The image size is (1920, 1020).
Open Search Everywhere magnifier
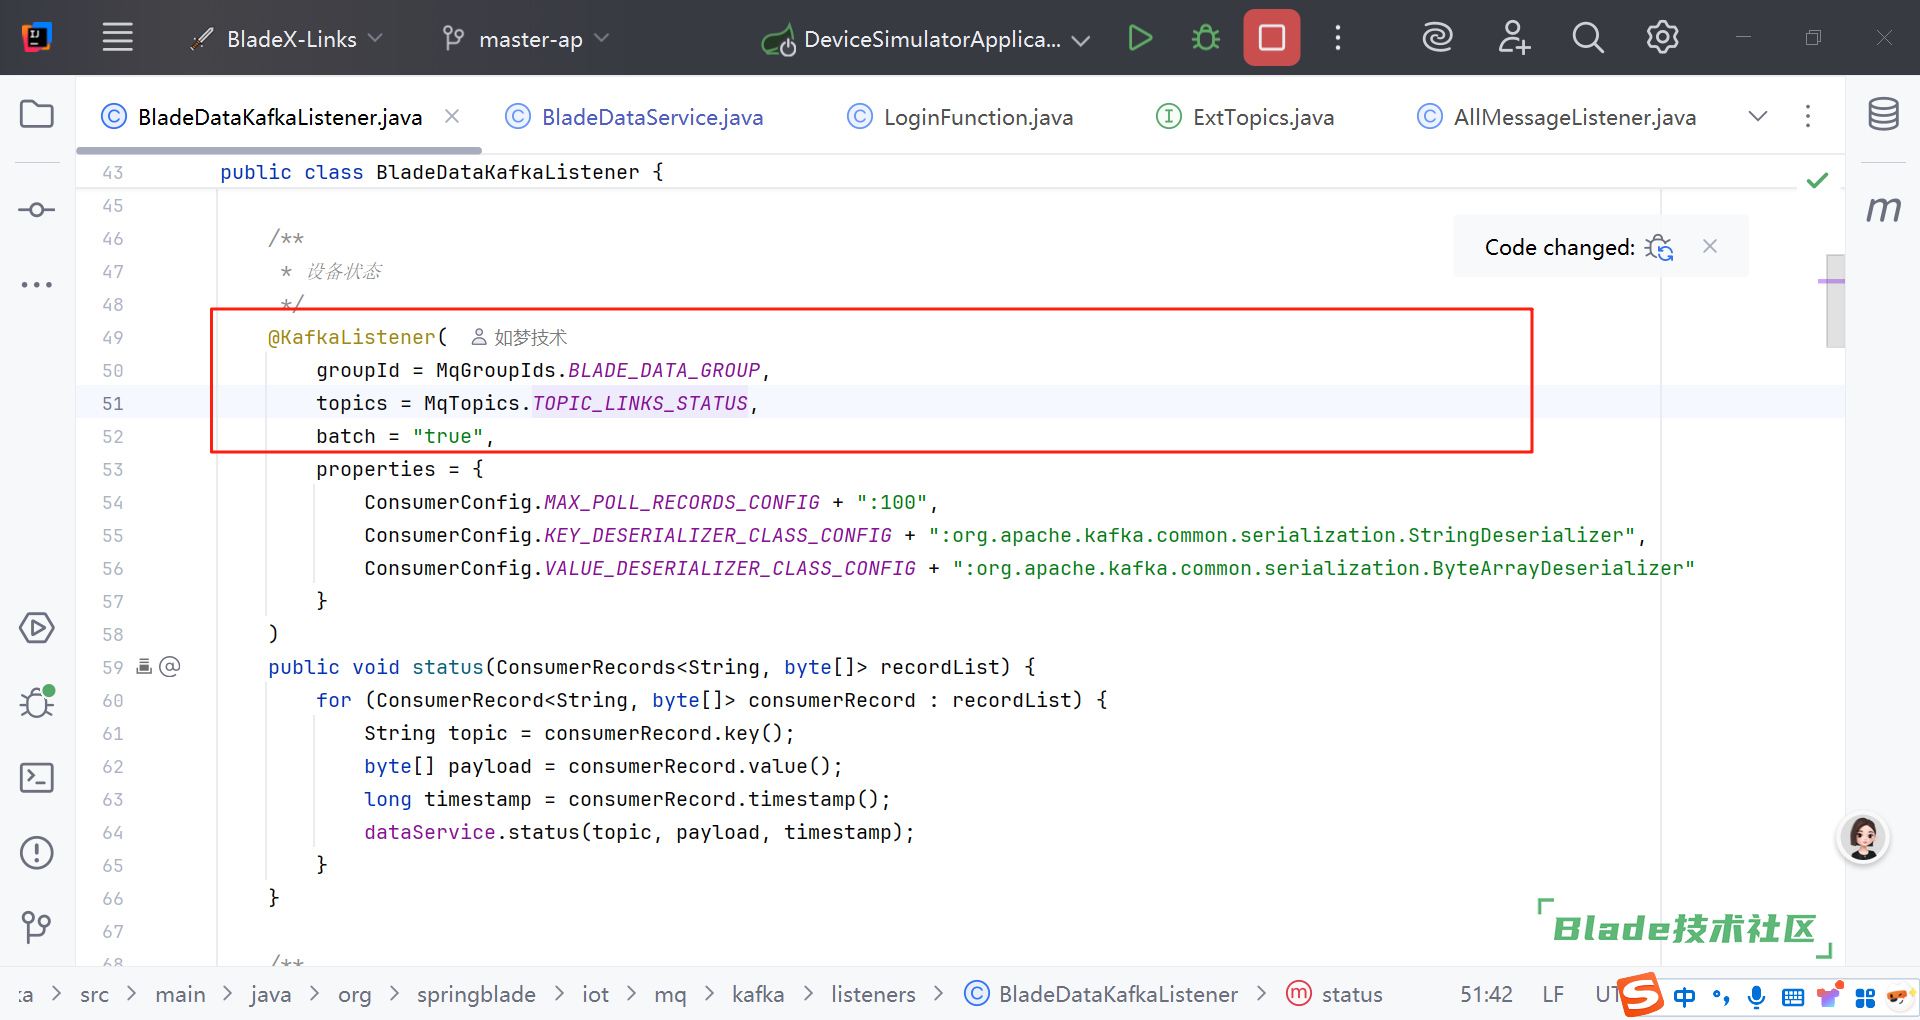(x=1588, y=38)
